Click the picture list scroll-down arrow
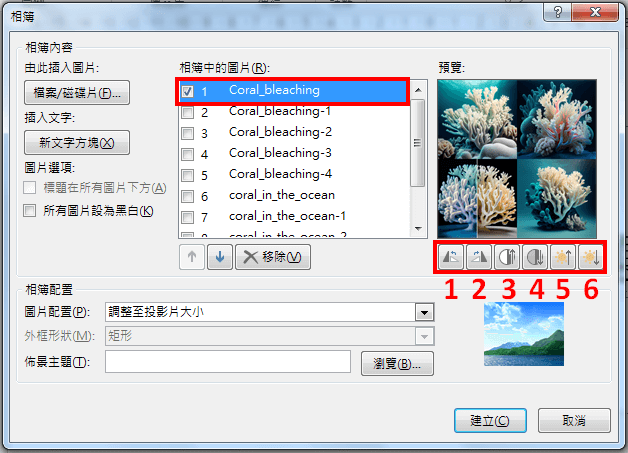This screenshot has height=453, width=628. [x=419, y=229]
